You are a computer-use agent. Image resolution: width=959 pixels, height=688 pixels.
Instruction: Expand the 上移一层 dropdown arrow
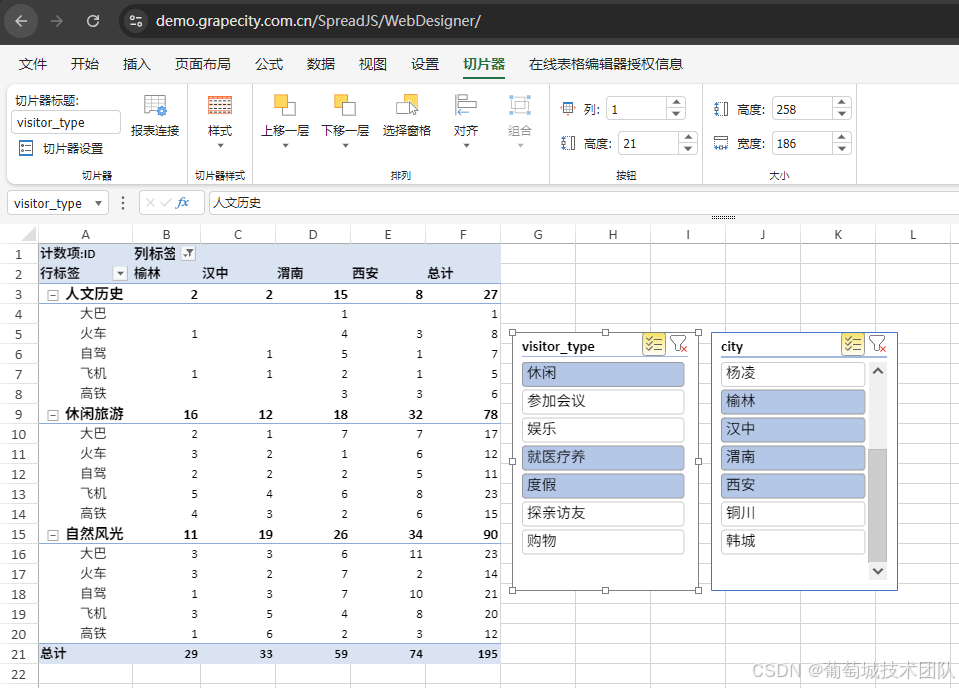click(285, 146)
